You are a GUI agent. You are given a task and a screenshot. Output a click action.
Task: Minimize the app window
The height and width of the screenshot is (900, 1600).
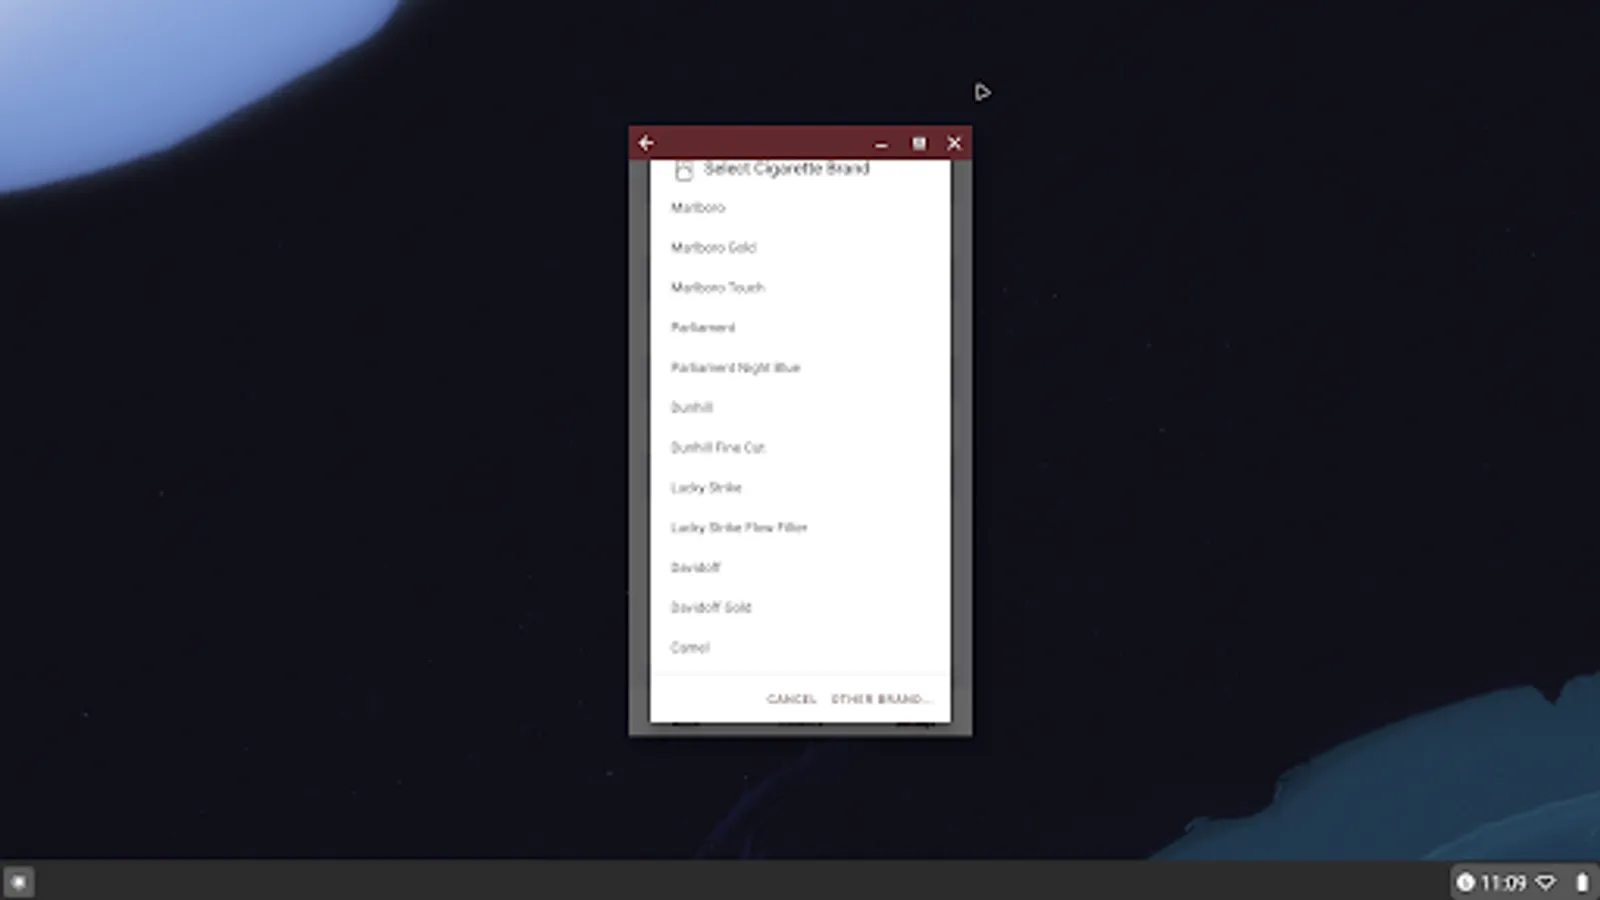pyautogui.click(x=881, y=144)
